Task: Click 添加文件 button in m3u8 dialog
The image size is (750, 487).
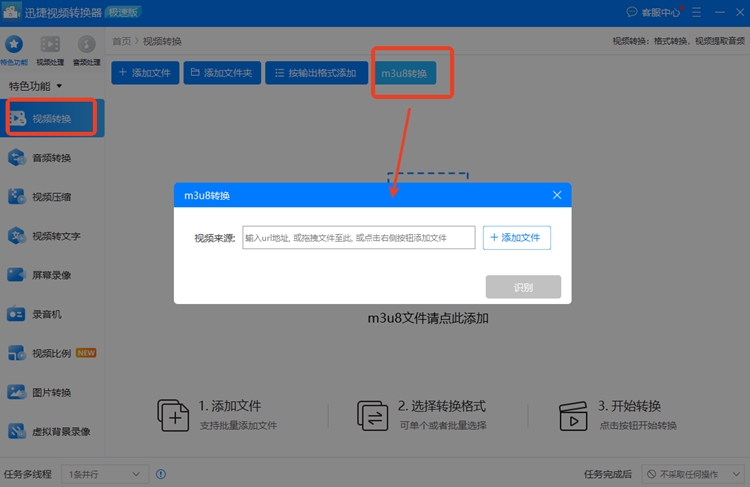Action: coord(517,238)
